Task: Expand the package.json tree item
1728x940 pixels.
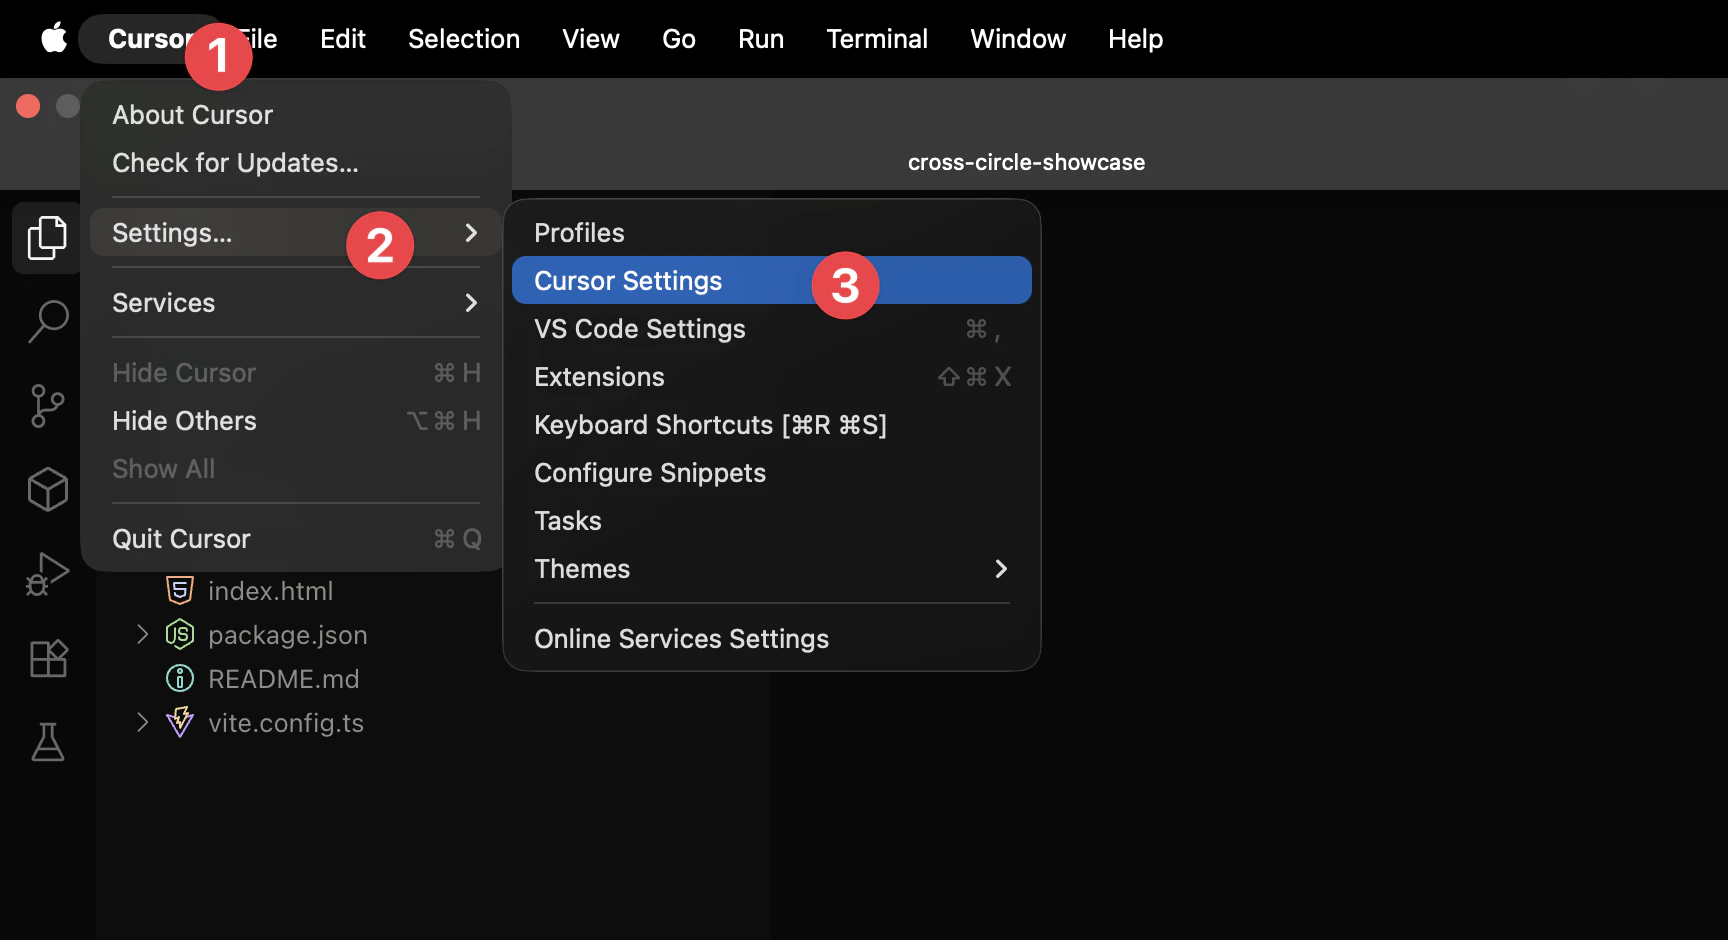Action: coord(141,634)
